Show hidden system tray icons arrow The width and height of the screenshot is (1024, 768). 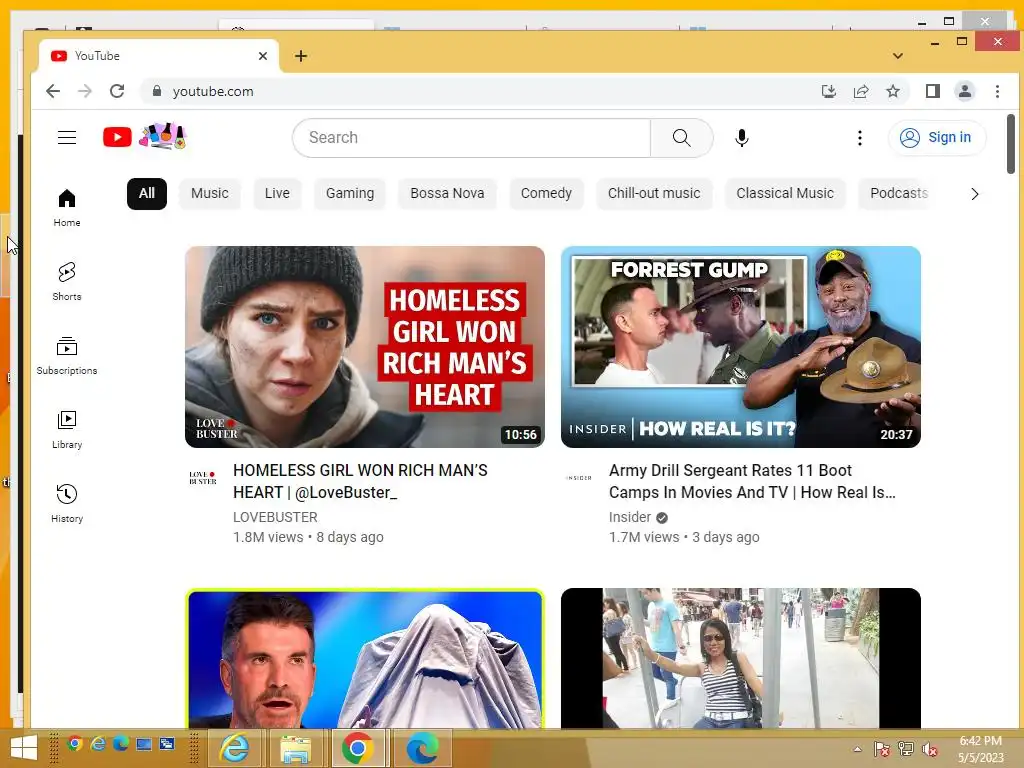[857, 749]
